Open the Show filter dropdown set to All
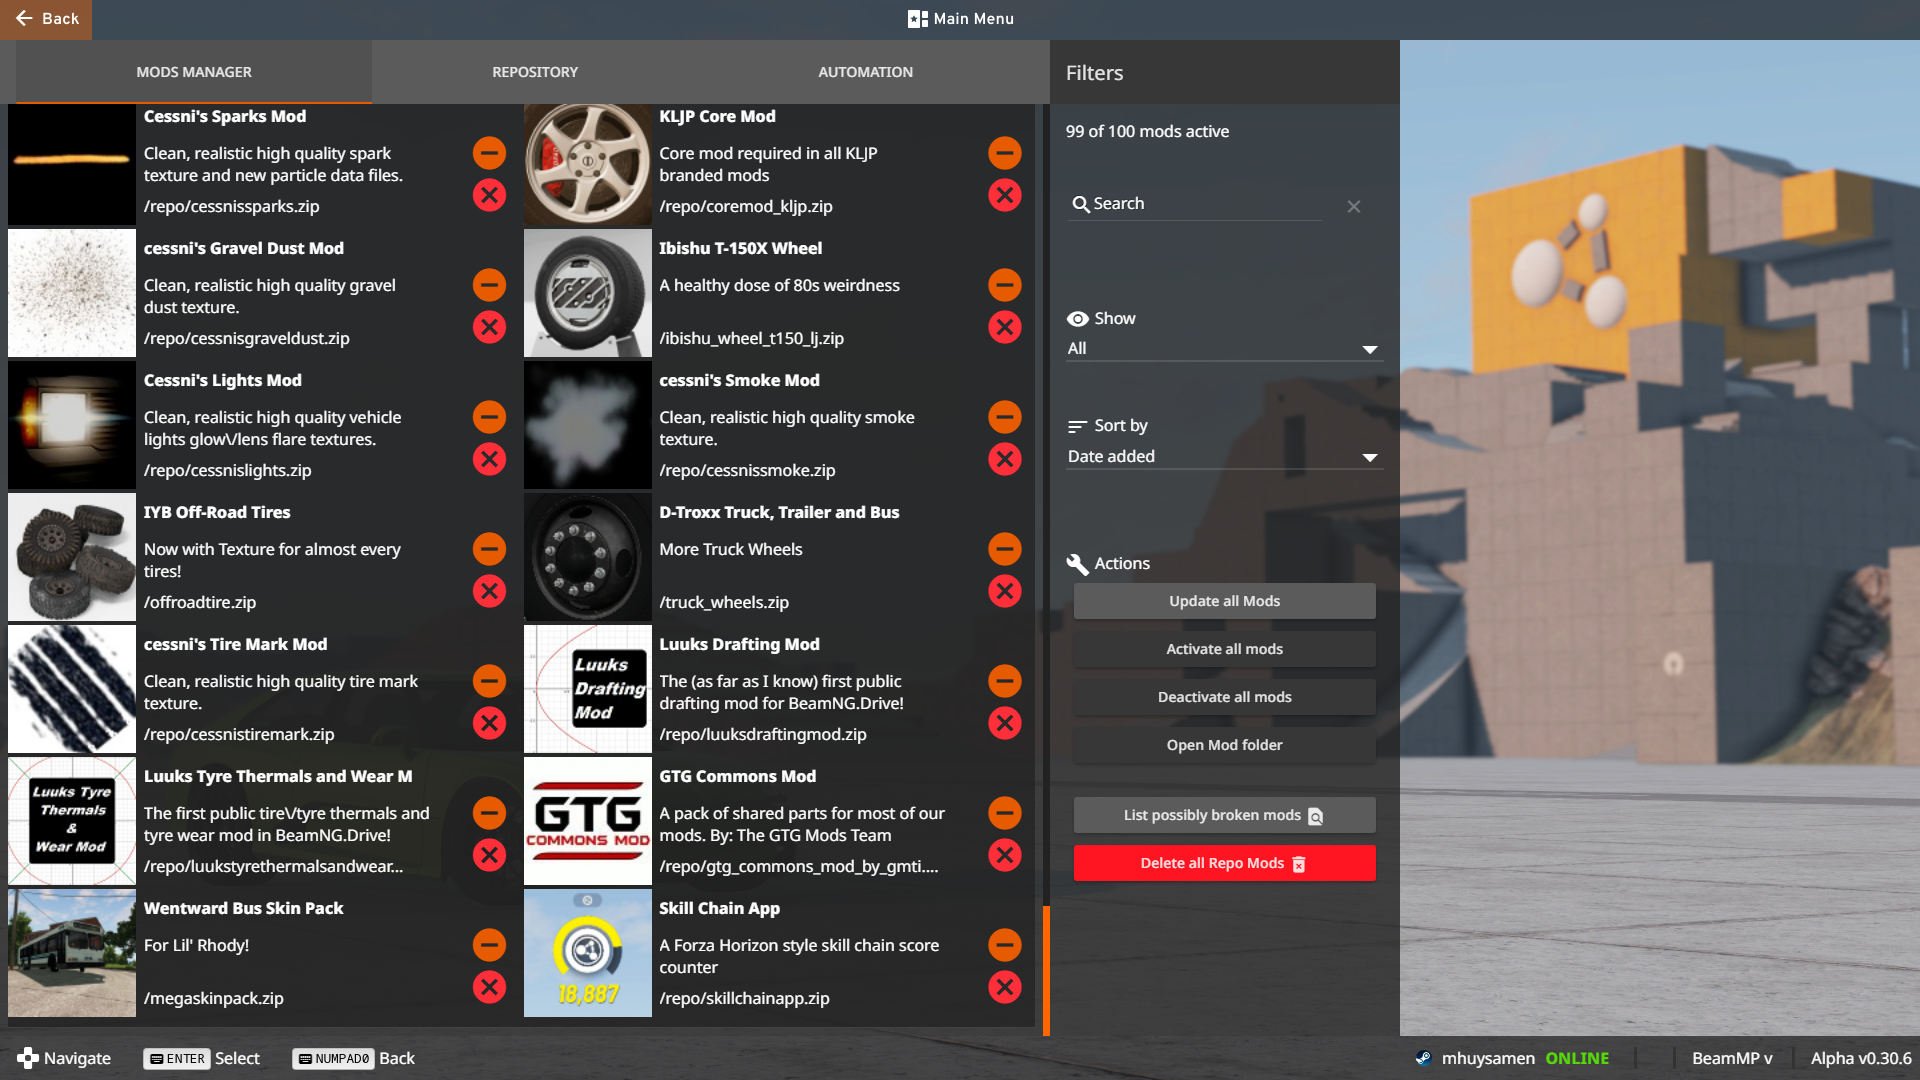Screen dimensions: 1920x1080 click(x=1224, y=348)
